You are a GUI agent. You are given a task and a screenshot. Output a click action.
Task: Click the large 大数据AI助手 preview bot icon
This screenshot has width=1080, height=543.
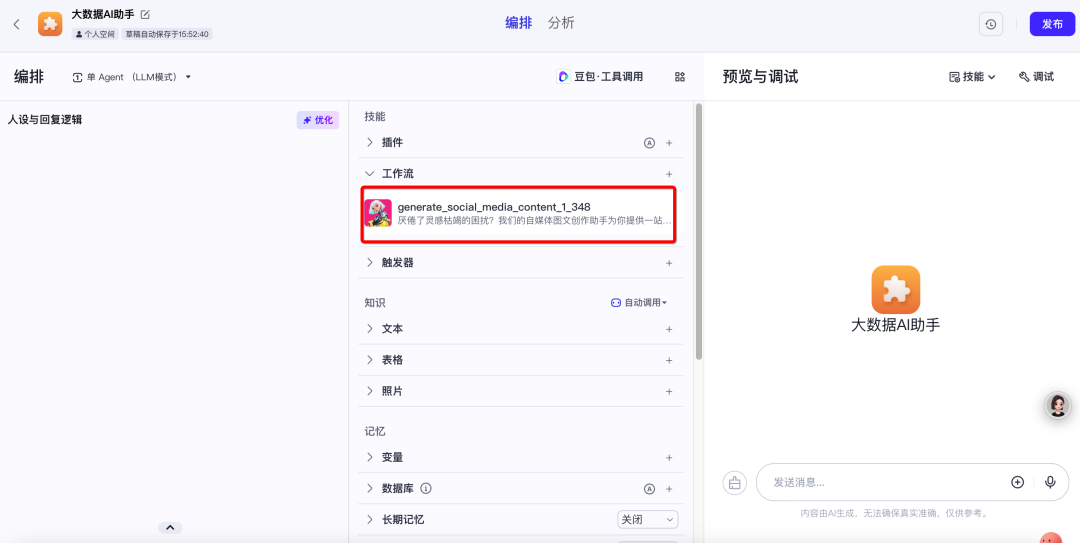[x=895, y=289]
